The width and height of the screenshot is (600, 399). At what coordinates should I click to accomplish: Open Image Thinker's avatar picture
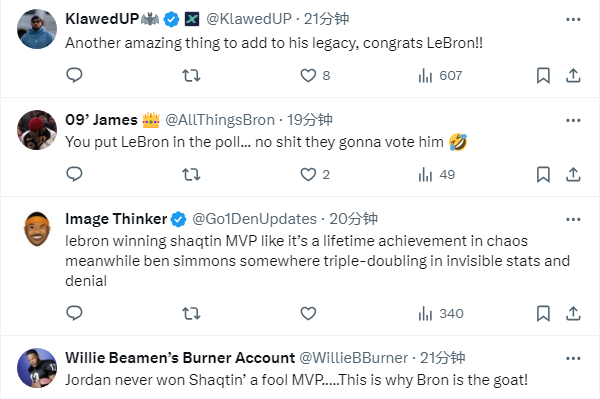coord(37,229)
